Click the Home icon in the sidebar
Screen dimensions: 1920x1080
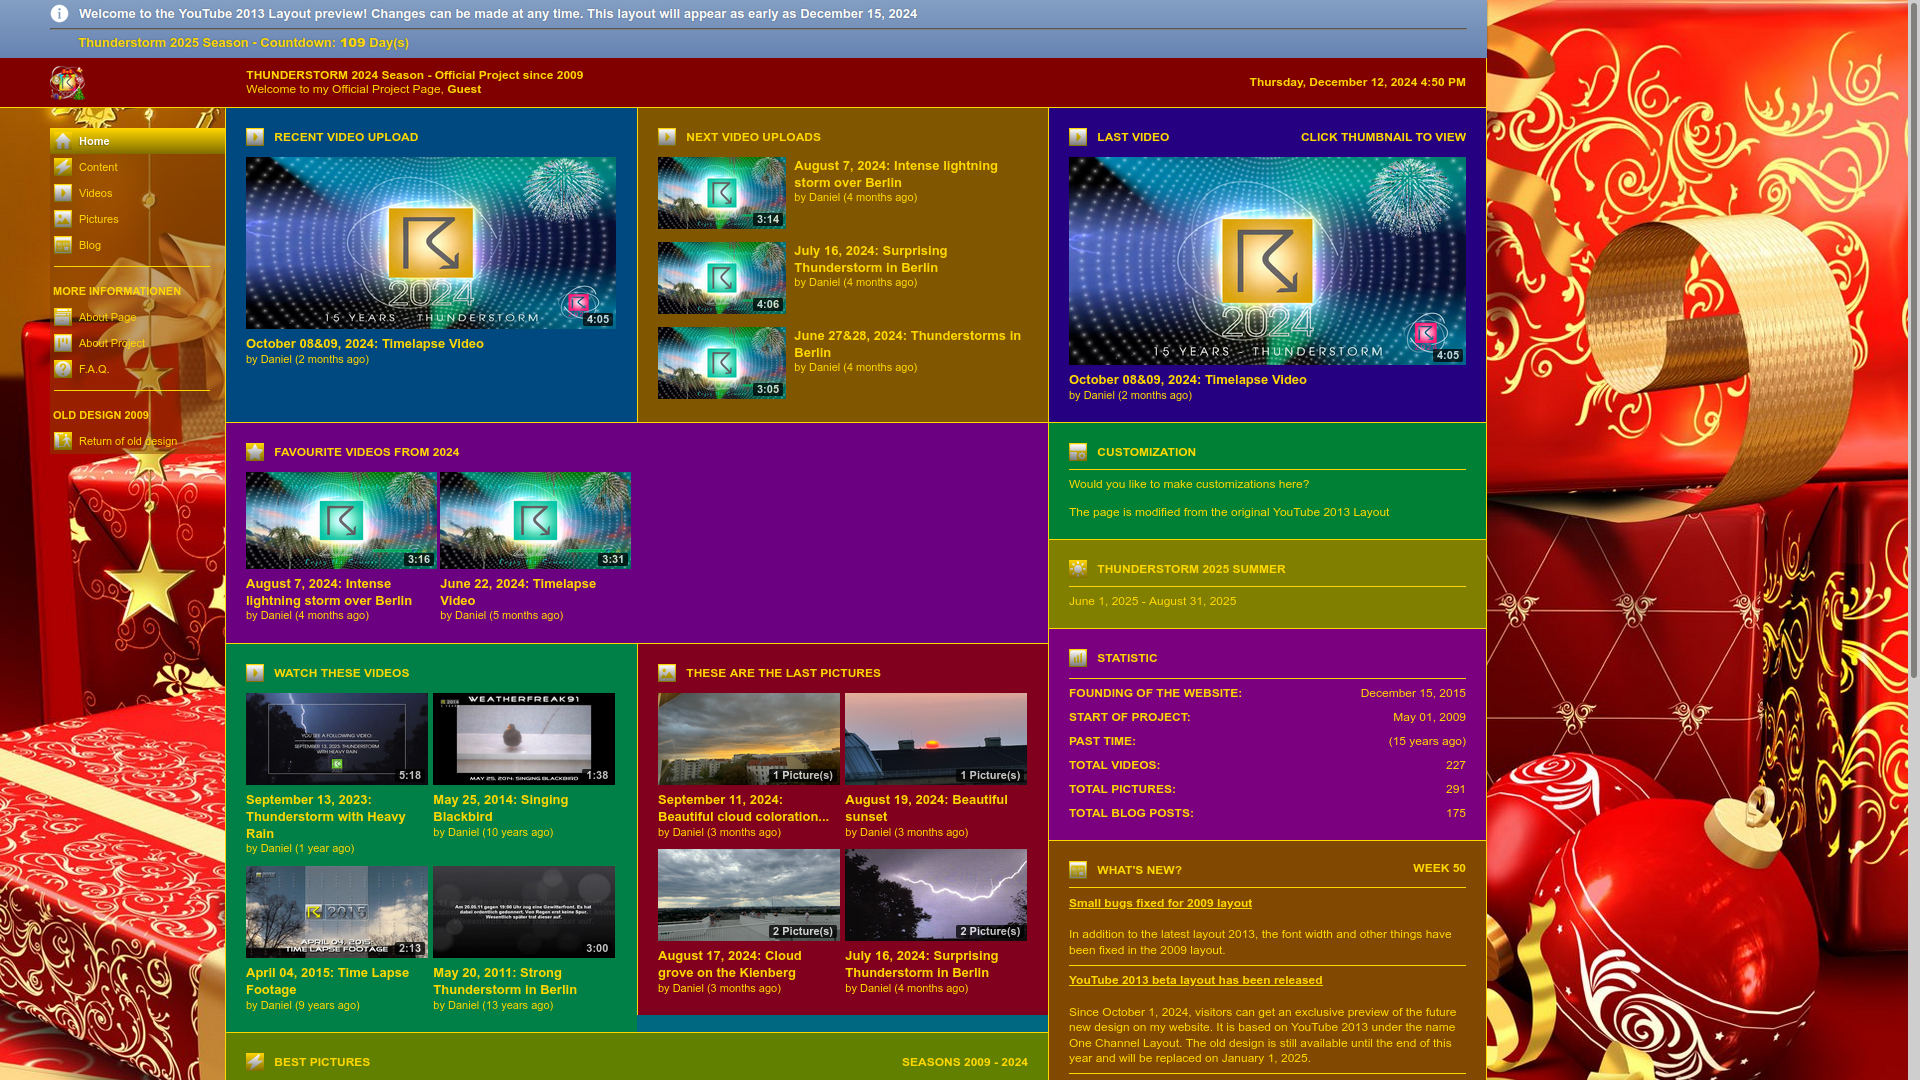pyautogui.click(x=63, y=141)
